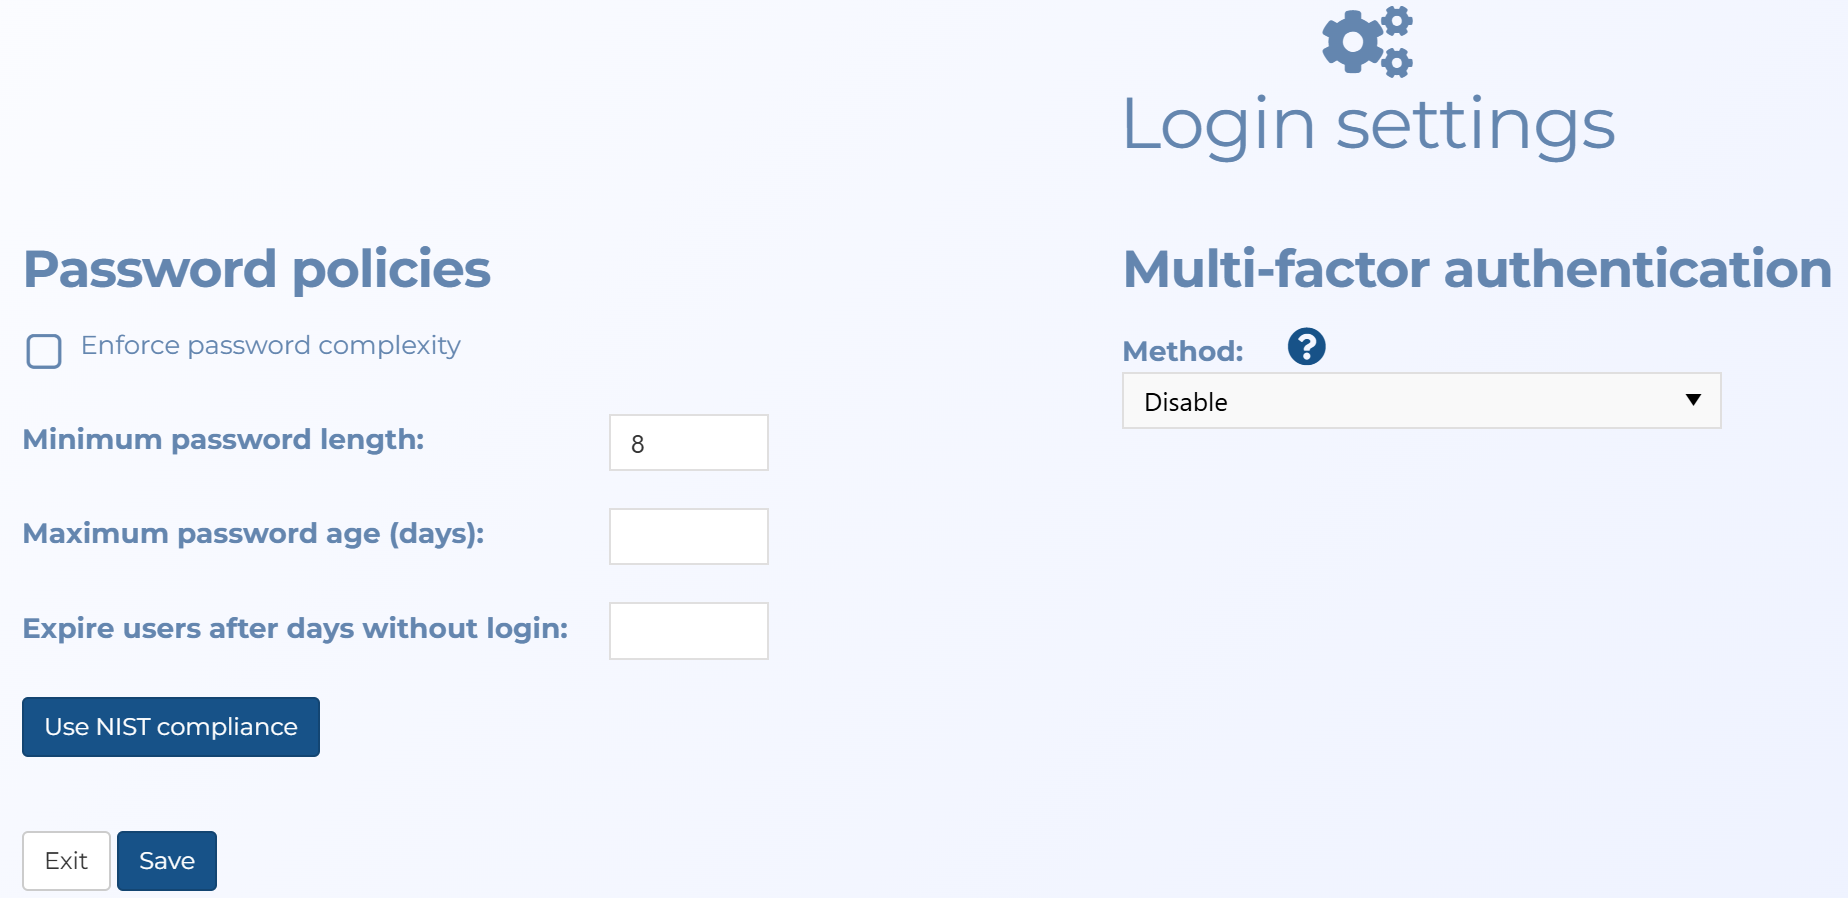This screenshot has height=898, width=1848.
Task: Save the login settings
Action: (167, 861)
